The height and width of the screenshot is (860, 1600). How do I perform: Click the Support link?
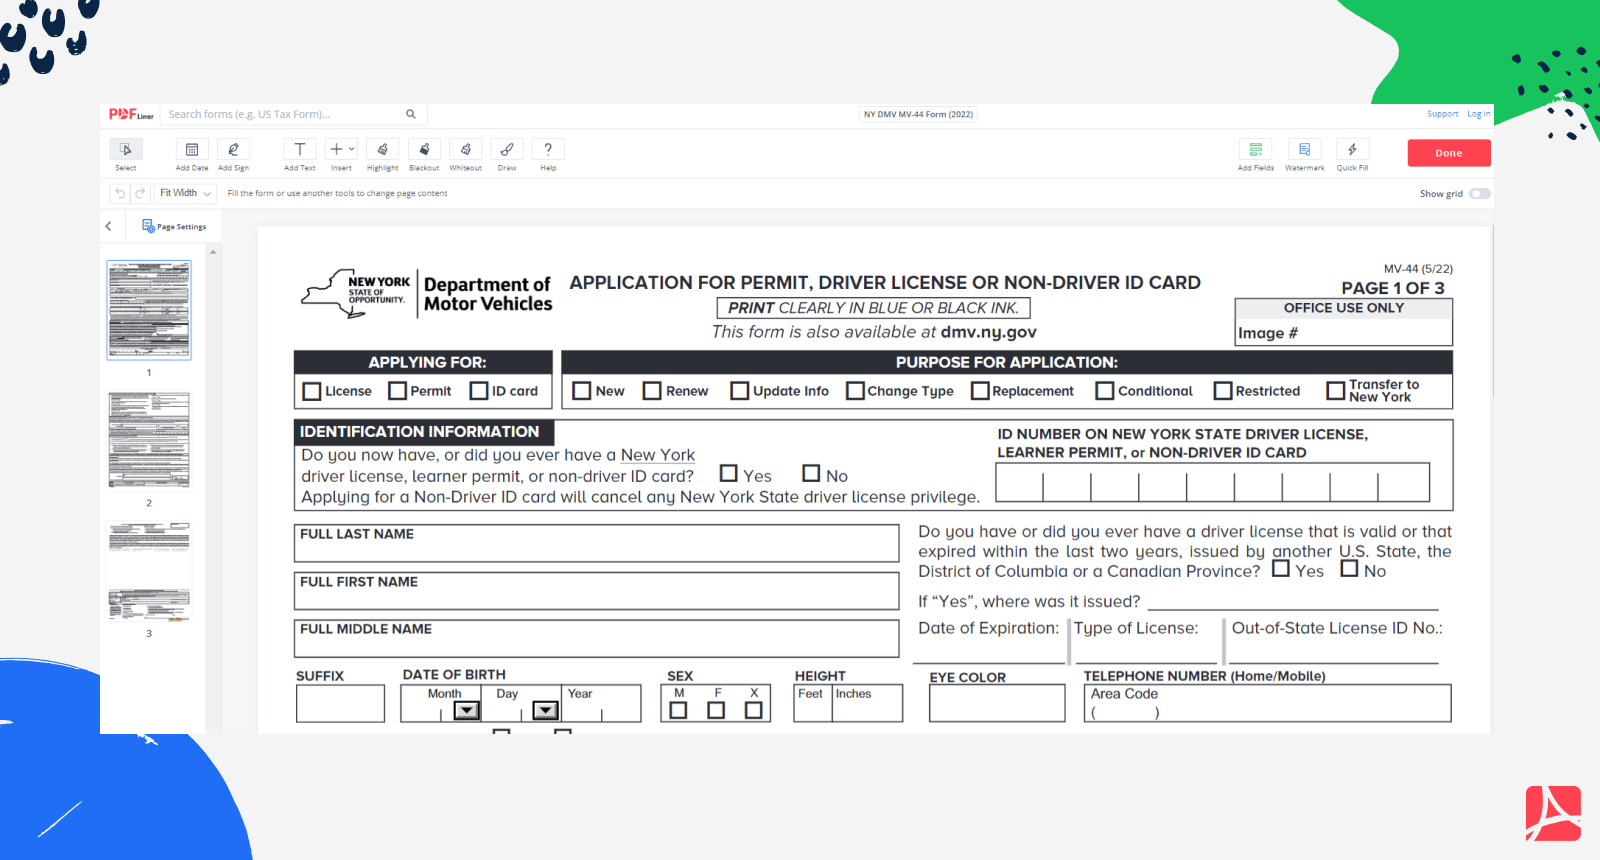[x=1442, y=114]
